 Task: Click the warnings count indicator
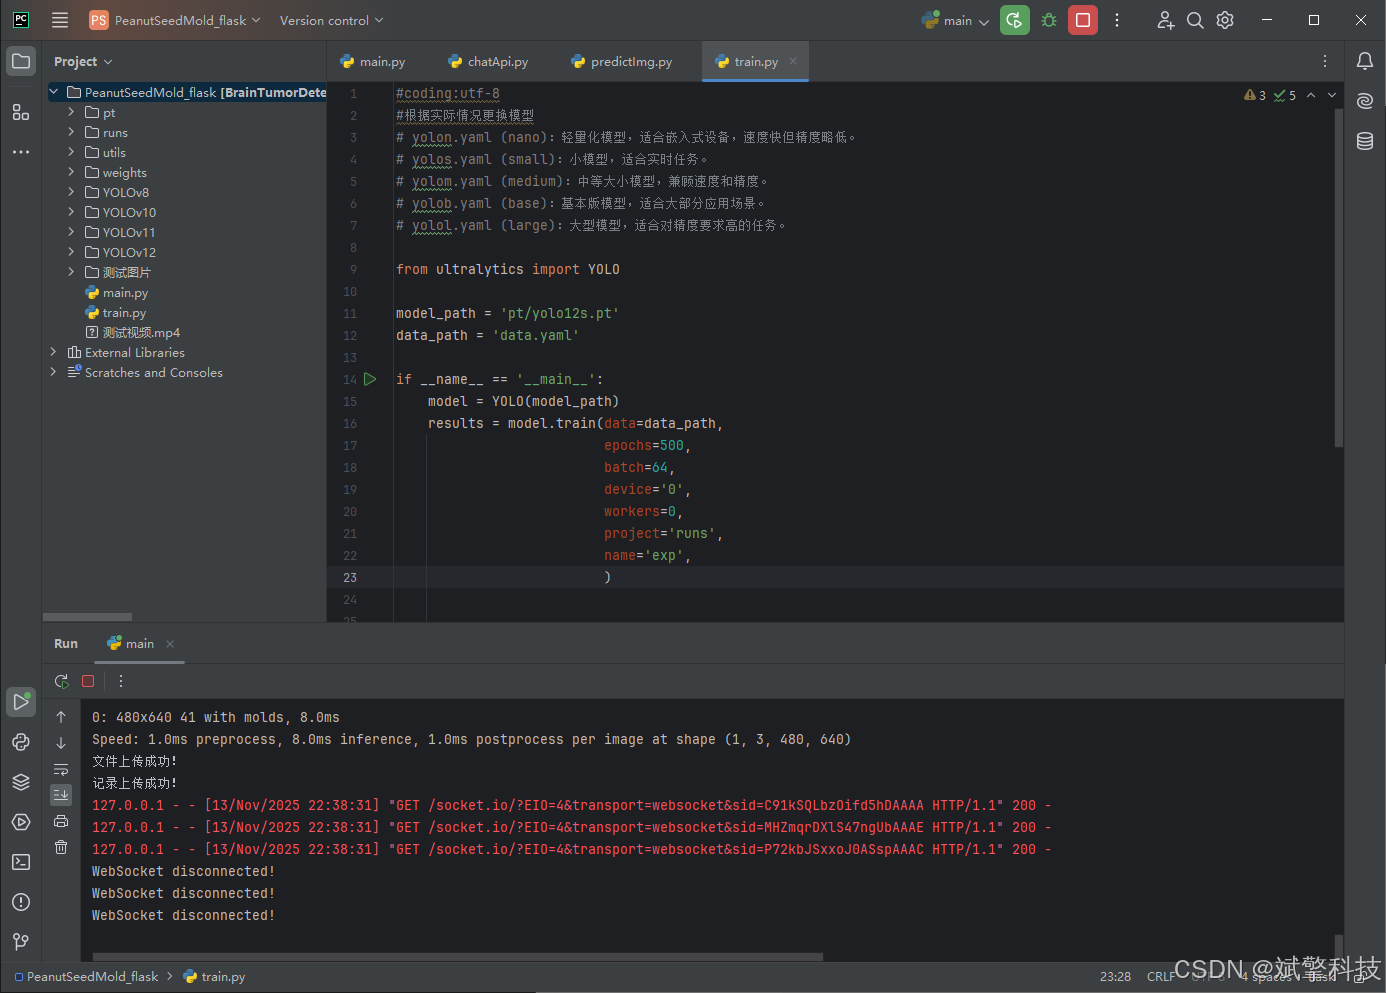pos(1255,95)
